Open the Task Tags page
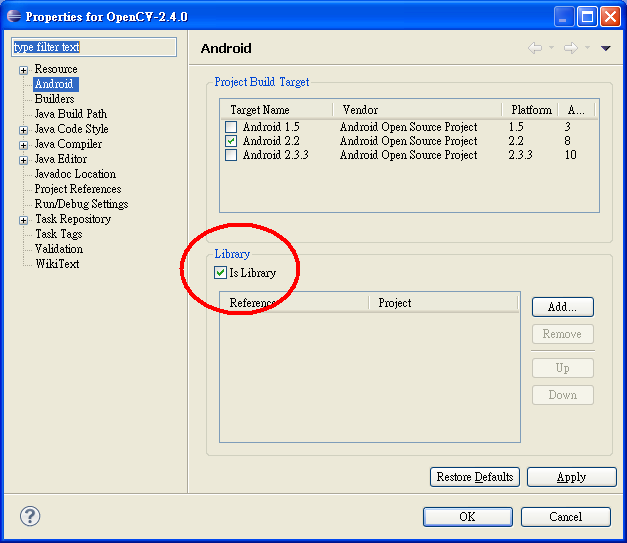Screen dimensions: 627x543 59,234
